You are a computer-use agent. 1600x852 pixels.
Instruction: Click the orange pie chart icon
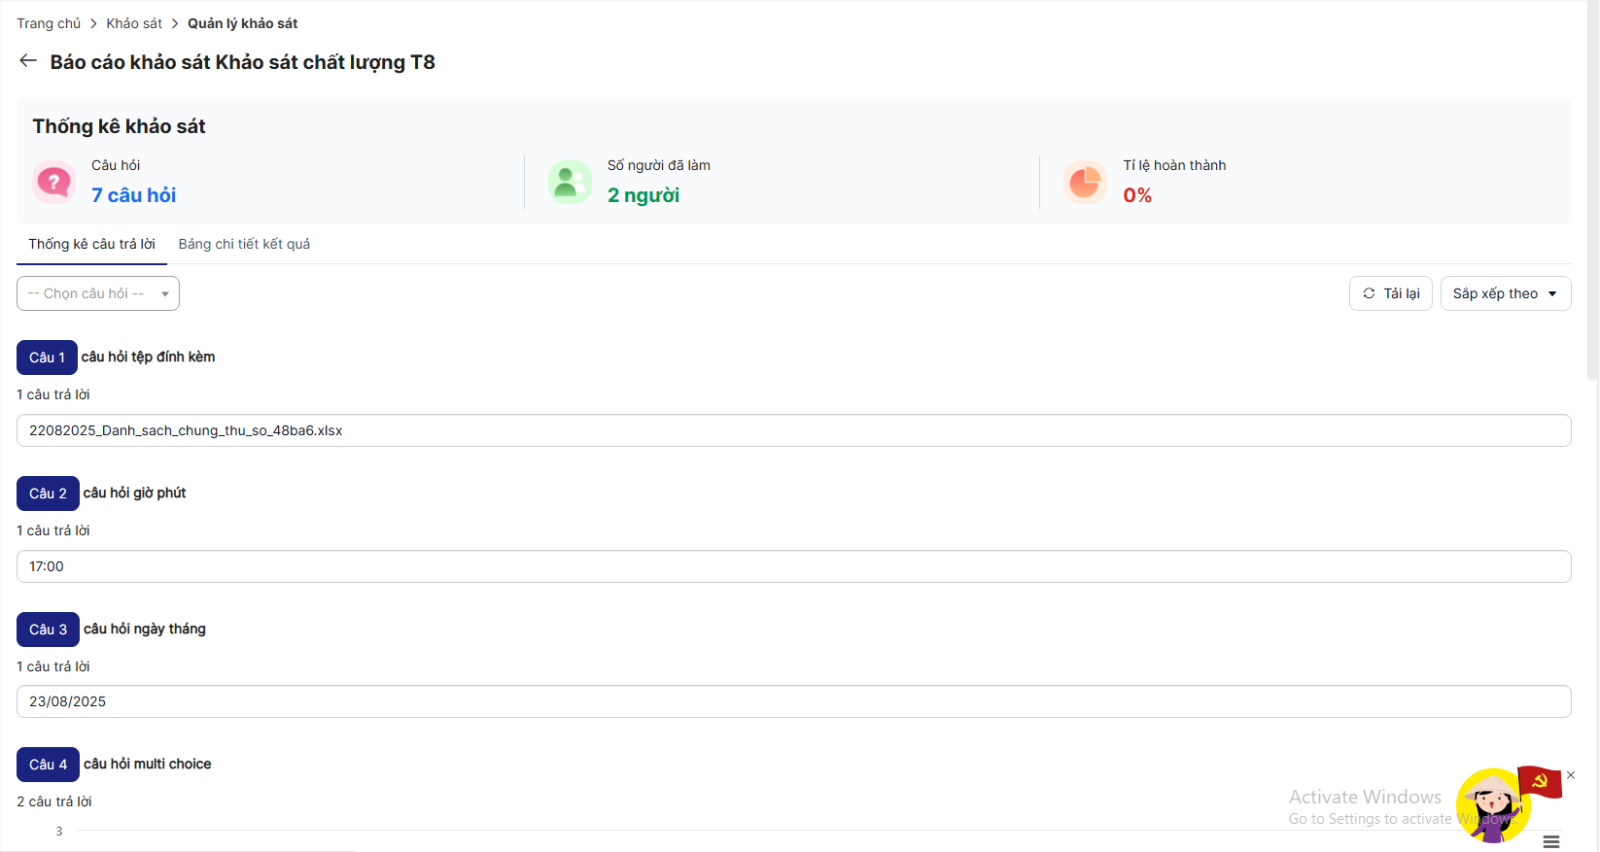(x=1085, y=182)
